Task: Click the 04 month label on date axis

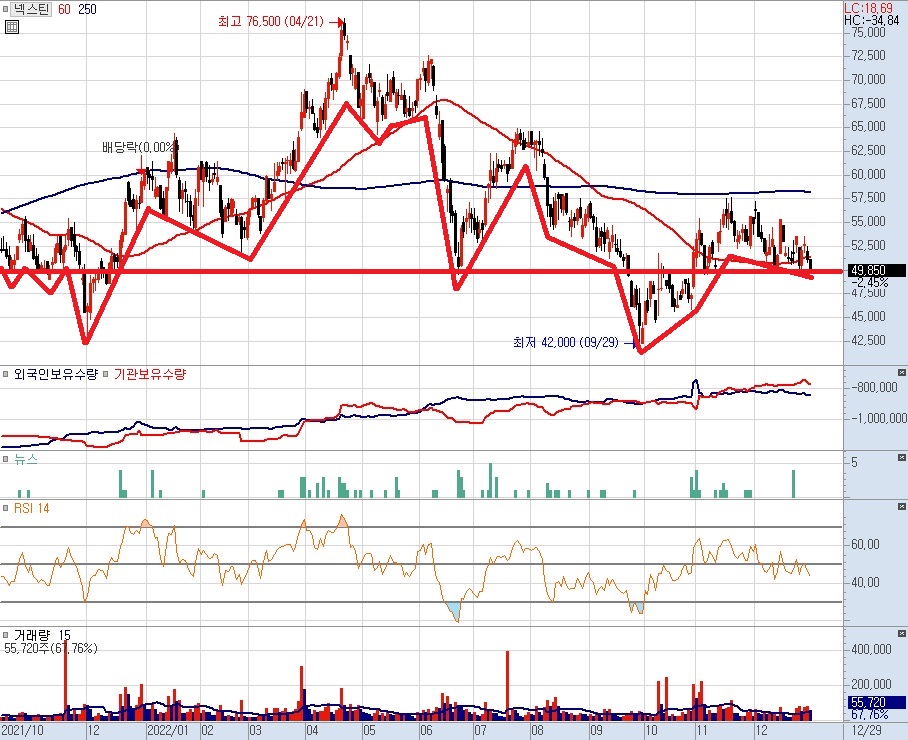Action: [312, 730]
